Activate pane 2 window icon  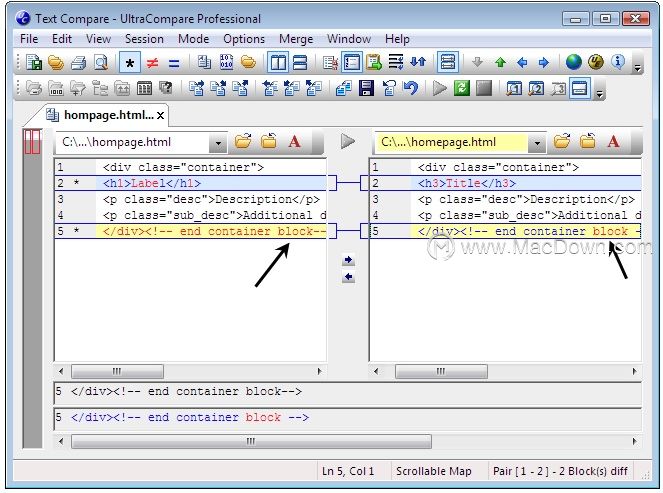[536, 89]
